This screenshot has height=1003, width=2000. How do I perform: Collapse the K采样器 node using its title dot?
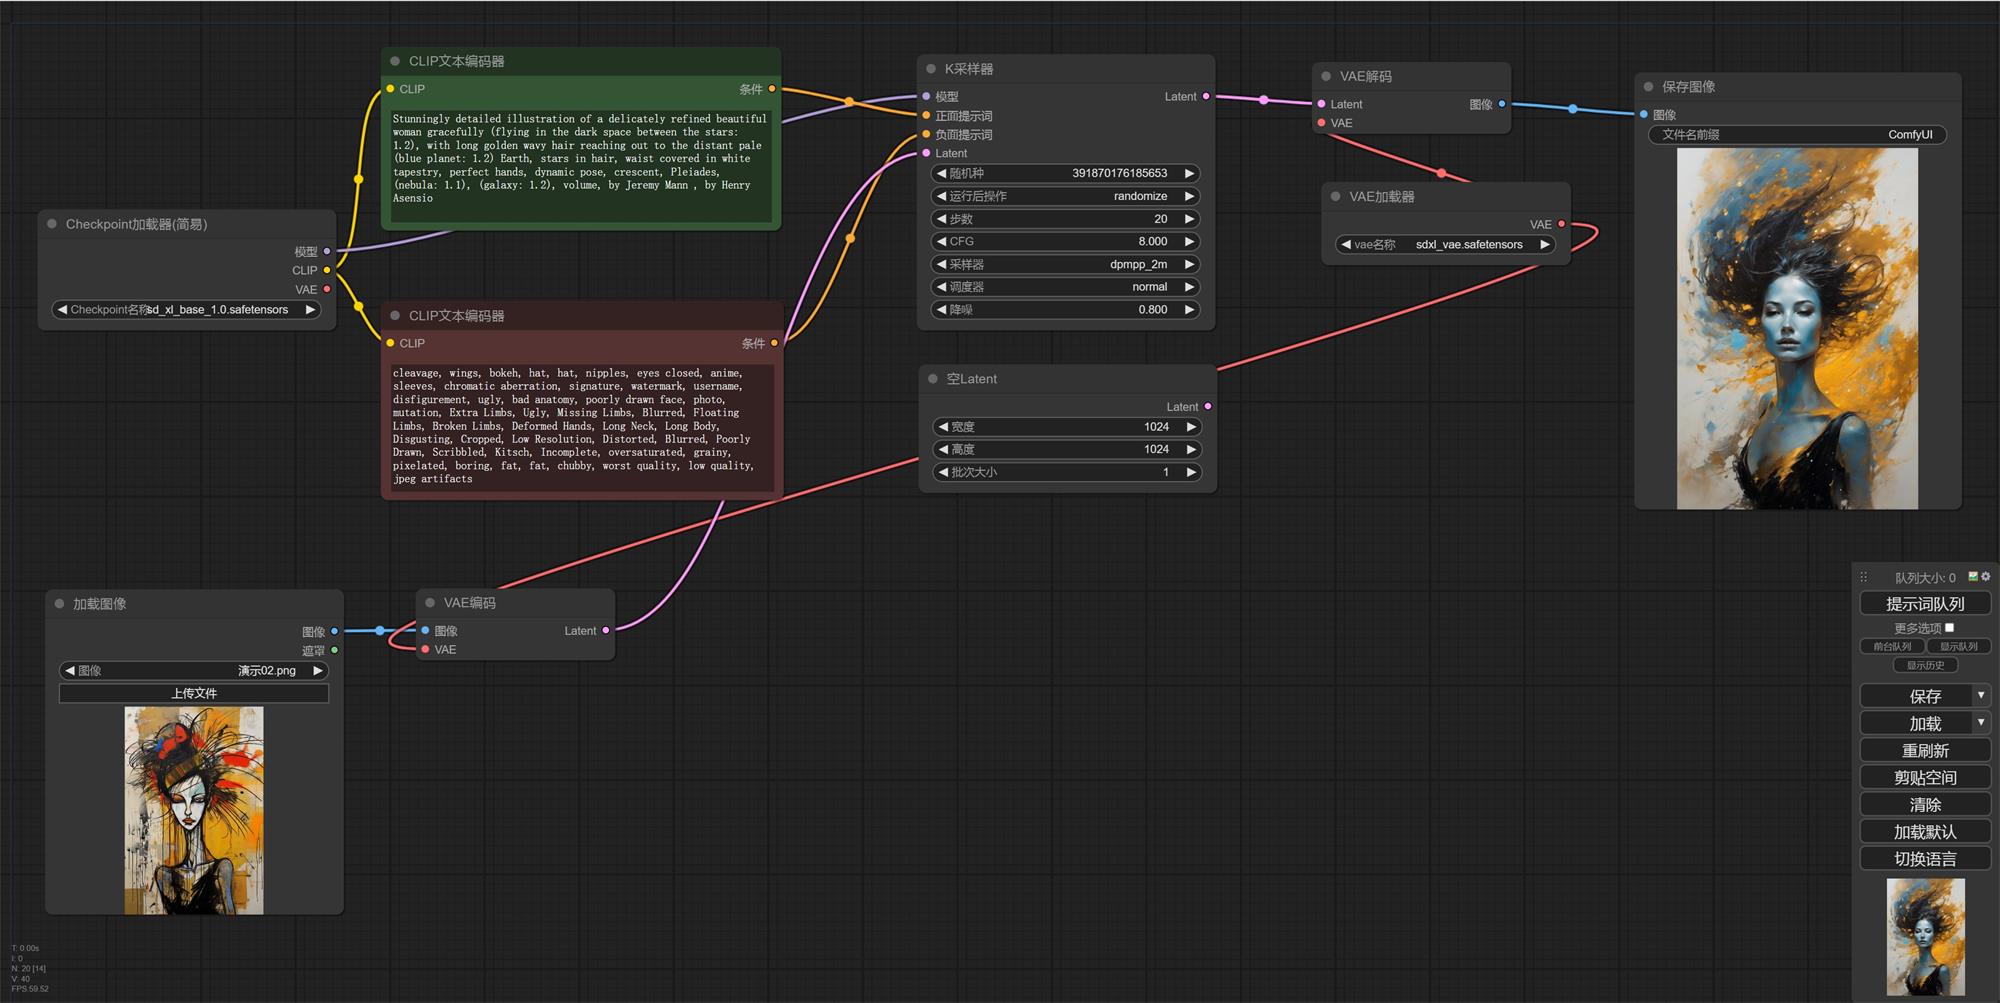[931, 69]
